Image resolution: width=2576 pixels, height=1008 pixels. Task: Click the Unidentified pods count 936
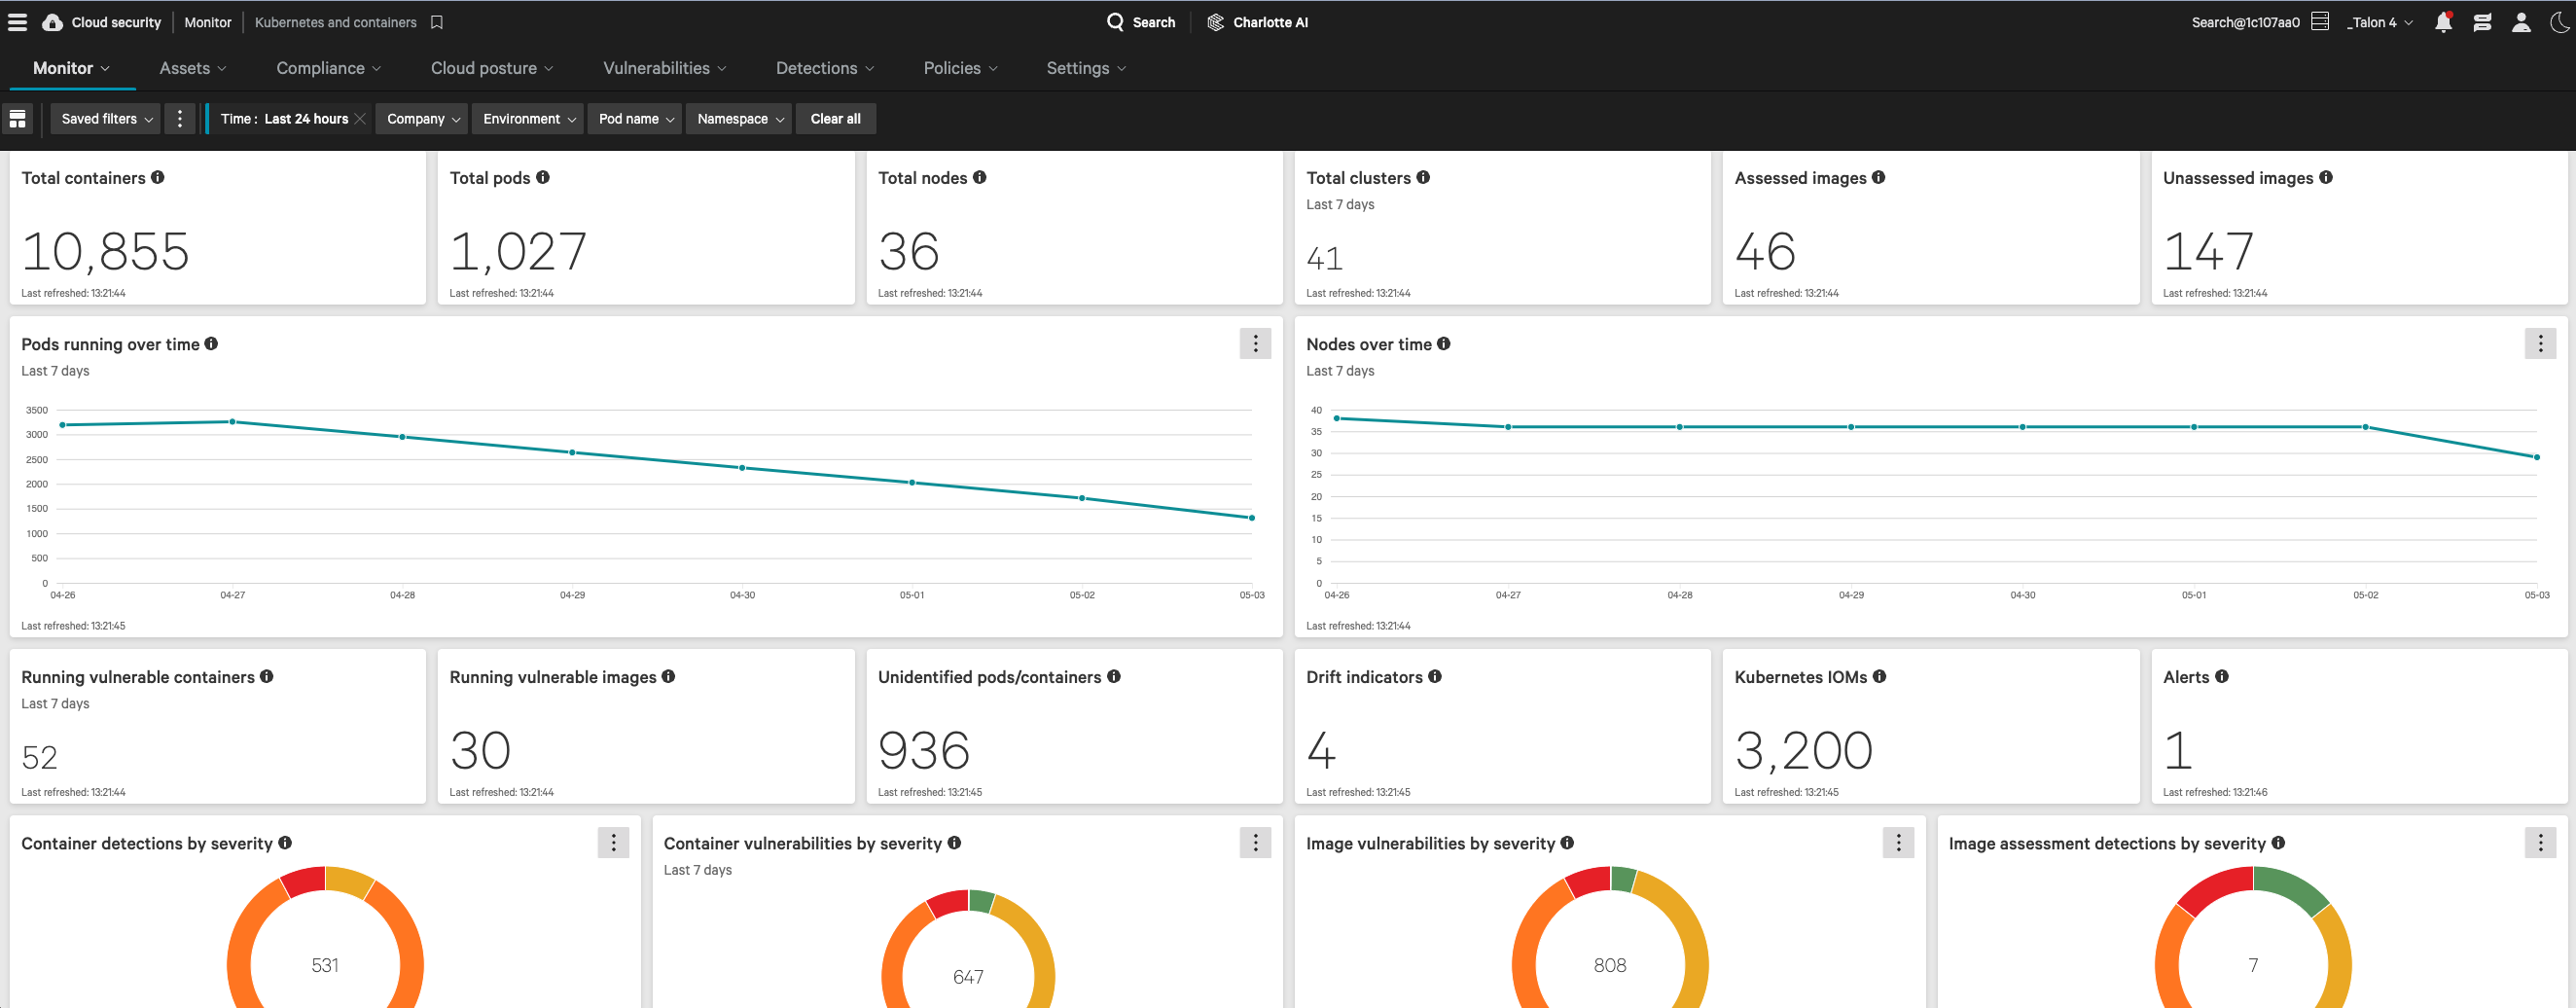923,750
